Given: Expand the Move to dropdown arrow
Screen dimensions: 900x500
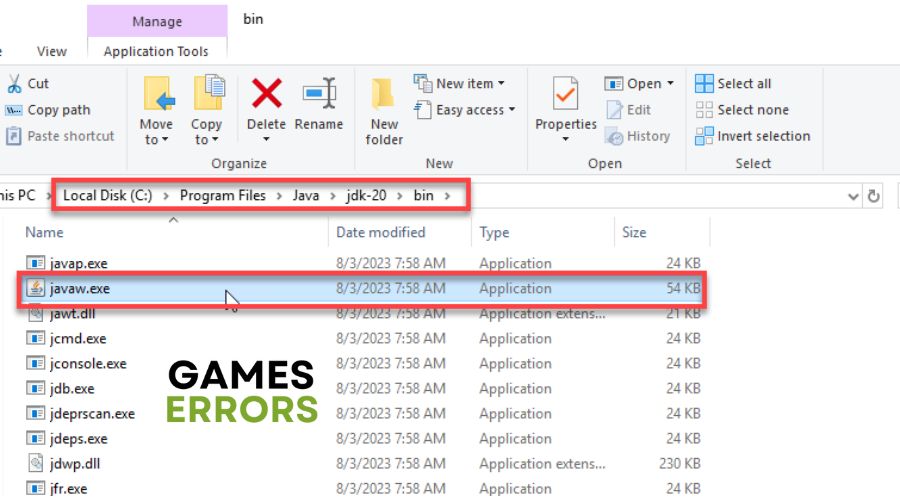Looking at the screenshot, I should 165,139.
